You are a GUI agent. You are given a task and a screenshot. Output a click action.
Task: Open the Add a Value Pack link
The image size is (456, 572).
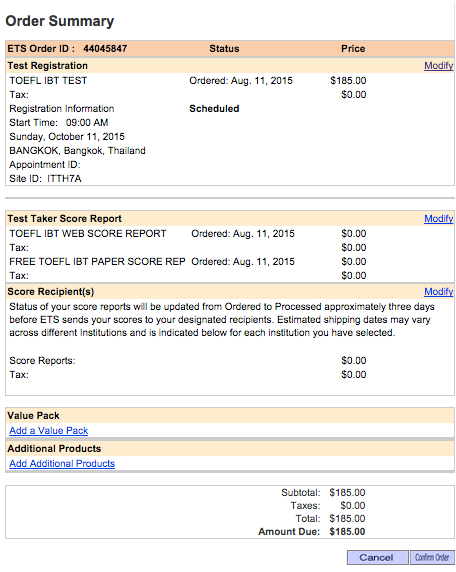tap(49, 430)
